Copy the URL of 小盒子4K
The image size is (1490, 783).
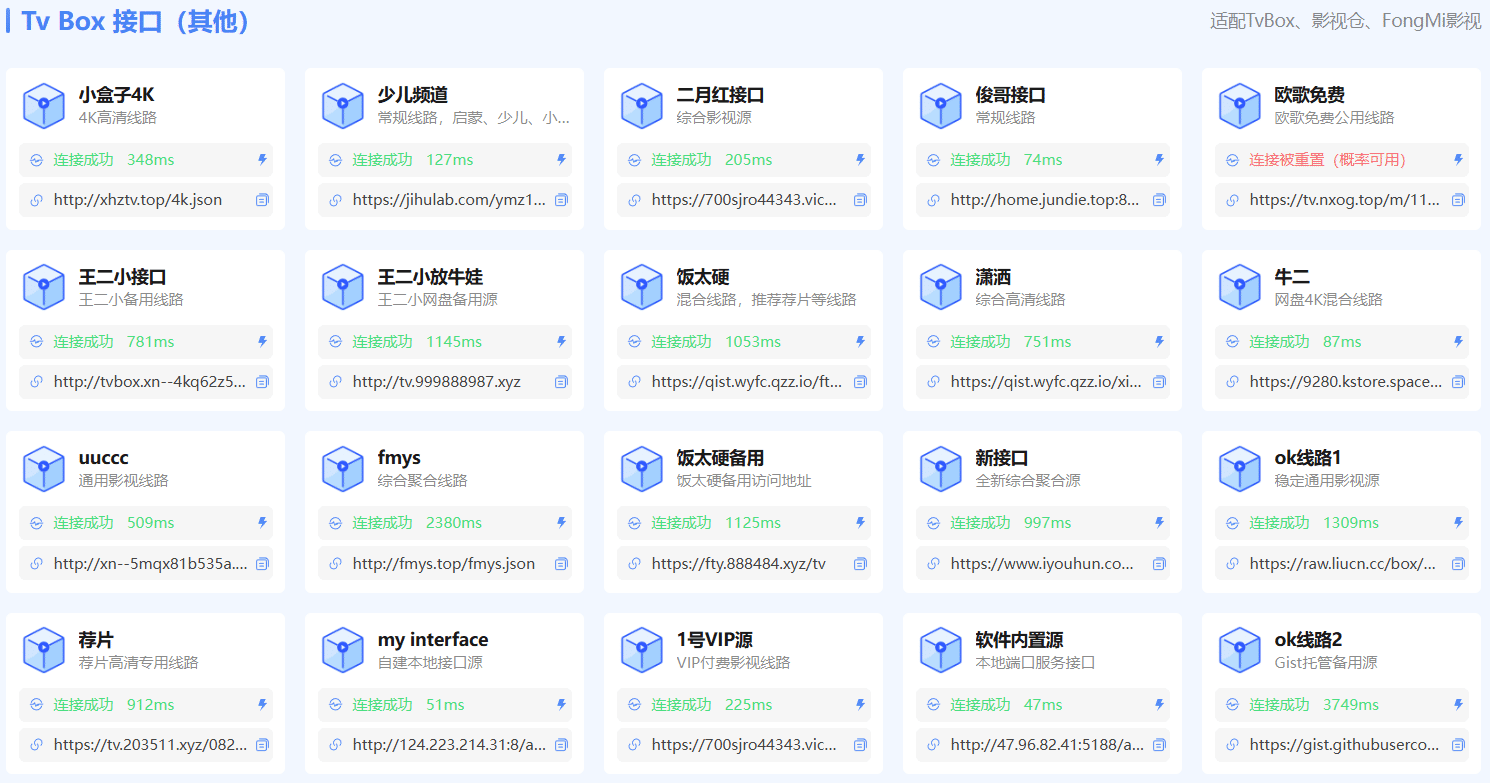262,200
